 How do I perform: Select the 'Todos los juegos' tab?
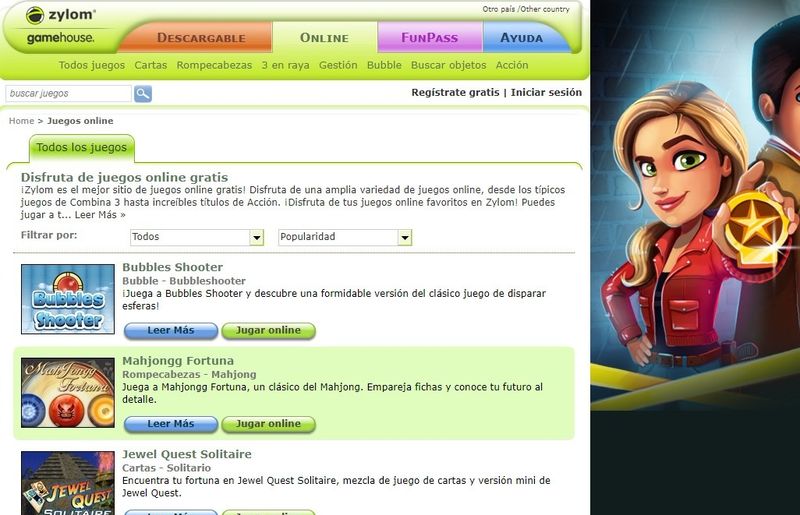82,148
